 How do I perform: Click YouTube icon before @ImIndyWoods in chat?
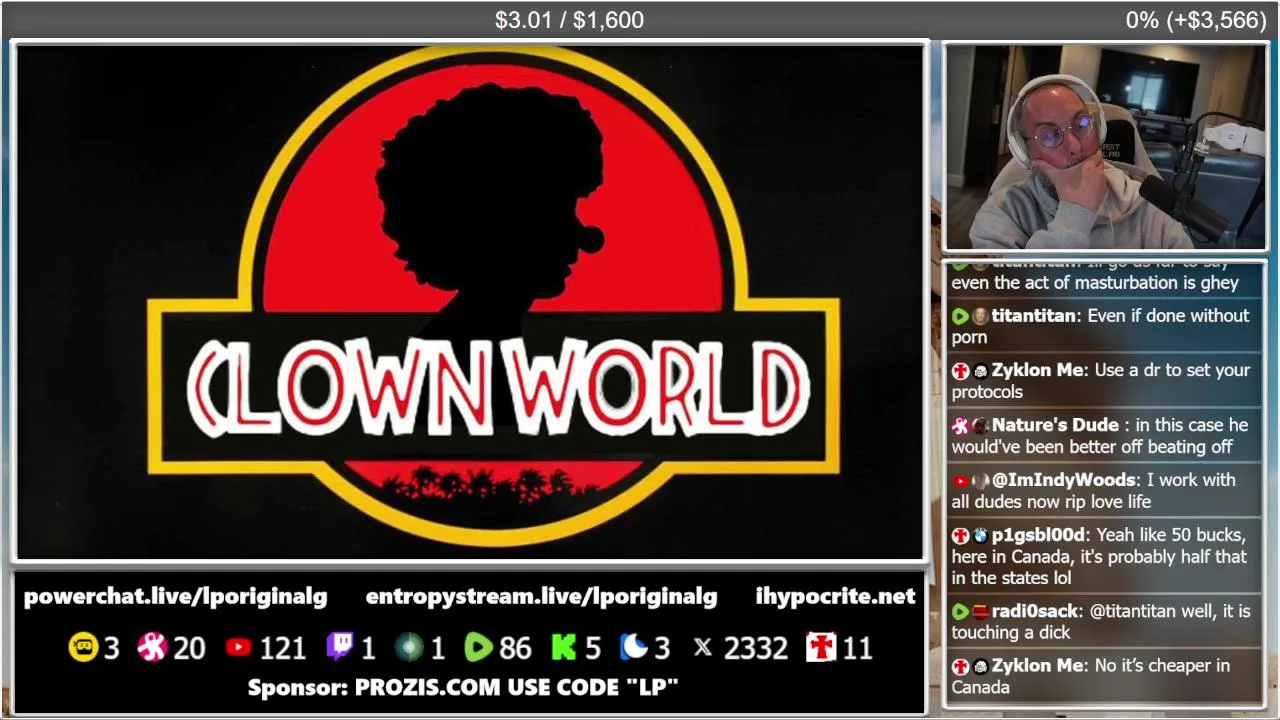pyautogui.click(x=960, y=481)
